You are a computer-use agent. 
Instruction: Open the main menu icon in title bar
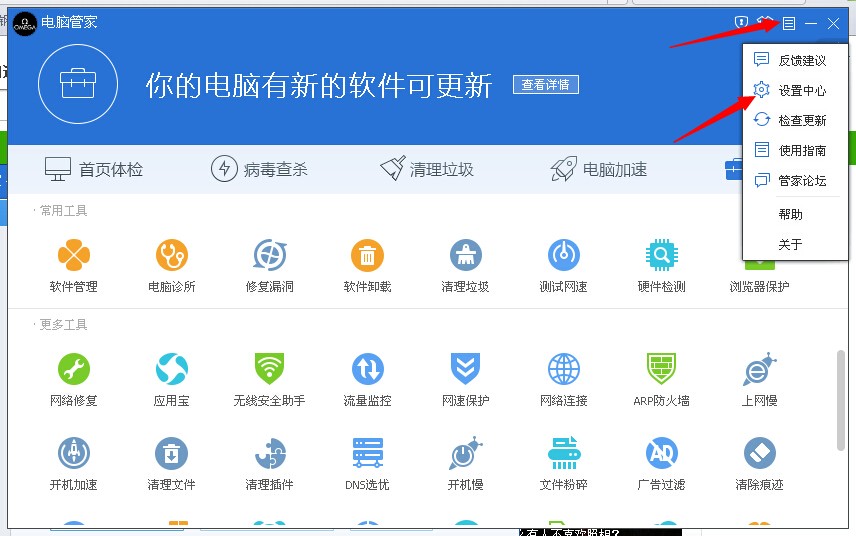789,23
